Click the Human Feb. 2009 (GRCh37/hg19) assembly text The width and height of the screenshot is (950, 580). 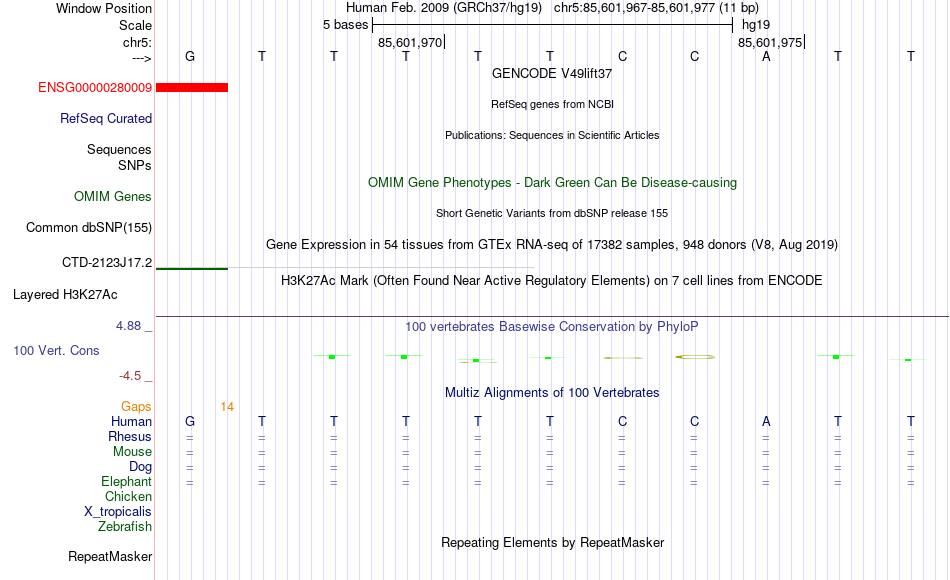444,8
